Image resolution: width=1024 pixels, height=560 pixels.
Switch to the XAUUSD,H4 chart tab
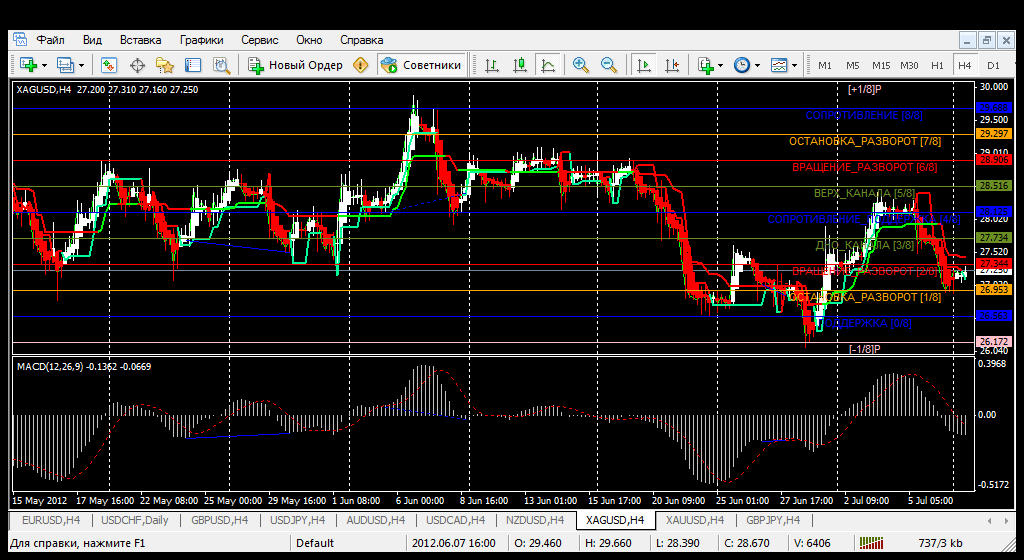point(694,520)
